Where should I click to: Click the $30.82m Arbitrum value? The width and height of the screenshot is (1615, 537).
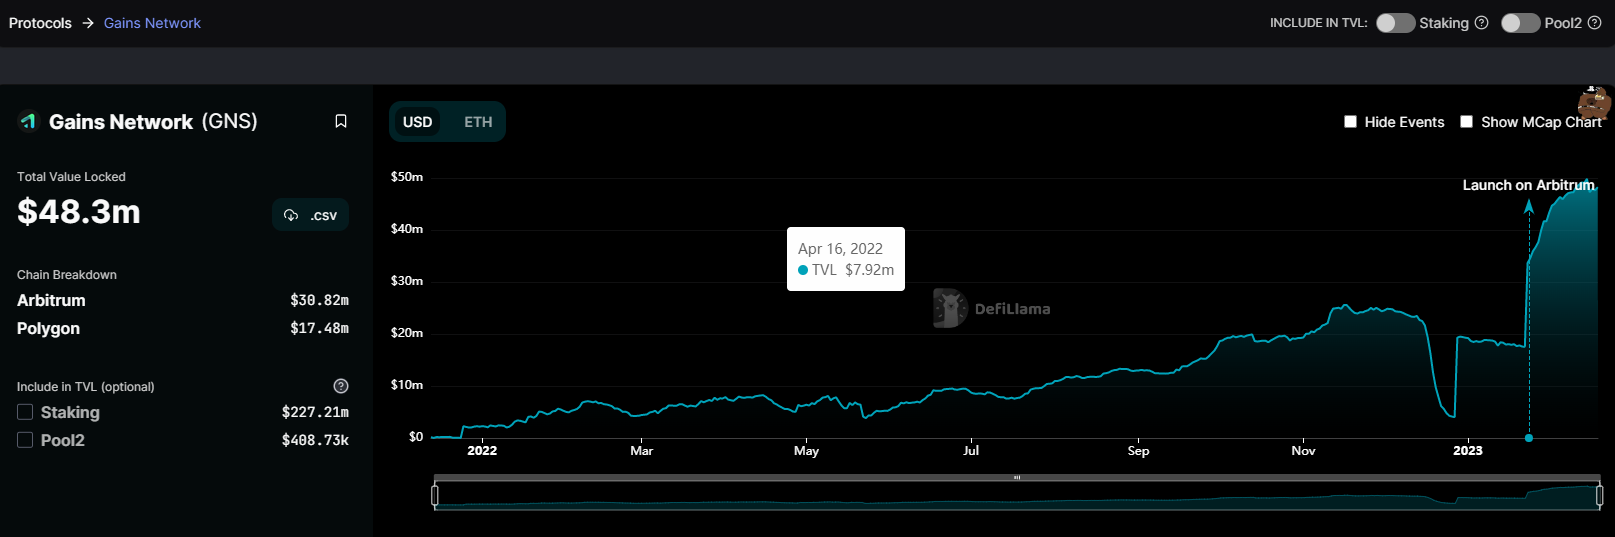319,300
